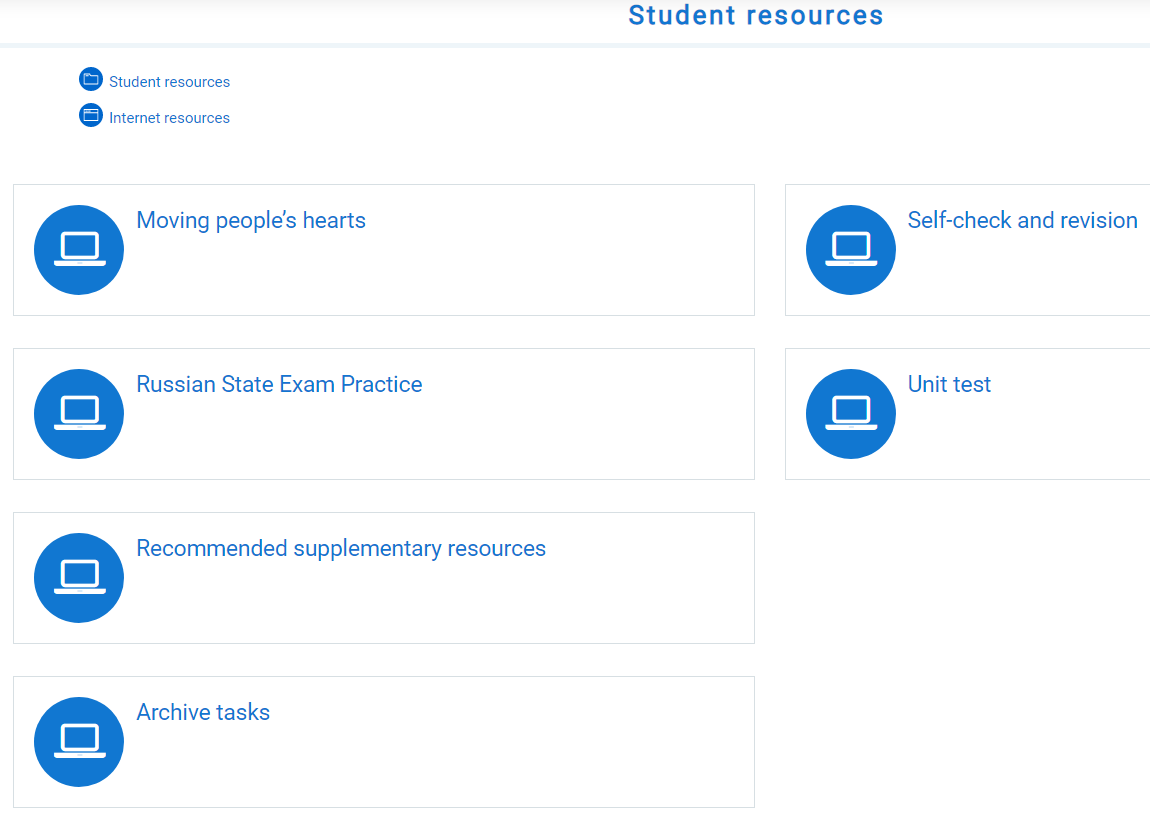The width and height of the screenshot is (1150, 837).
Task: Click the icon beside Internet resources
Action: 90,114
